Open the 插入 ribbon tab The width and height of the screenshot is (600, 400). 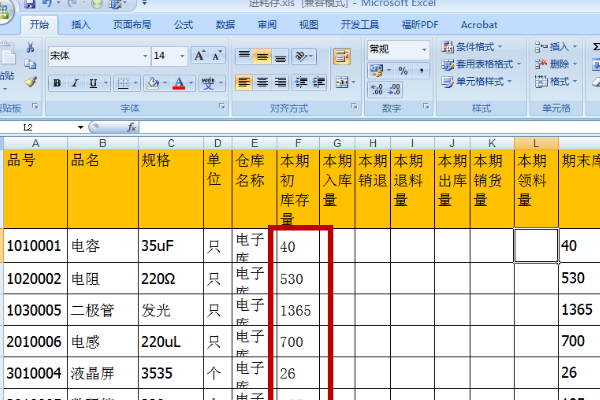pos(81,25)
